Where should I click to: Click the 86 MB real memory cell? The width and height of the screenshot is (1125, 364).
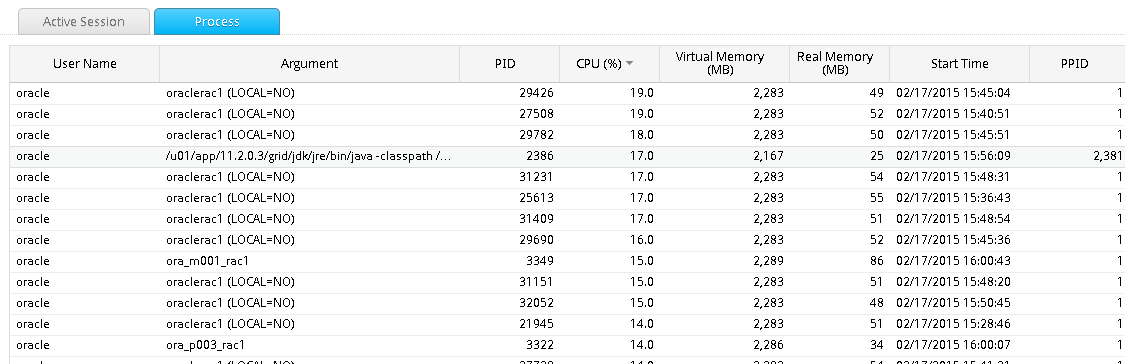pyautogui.click(x=839, y=261)
